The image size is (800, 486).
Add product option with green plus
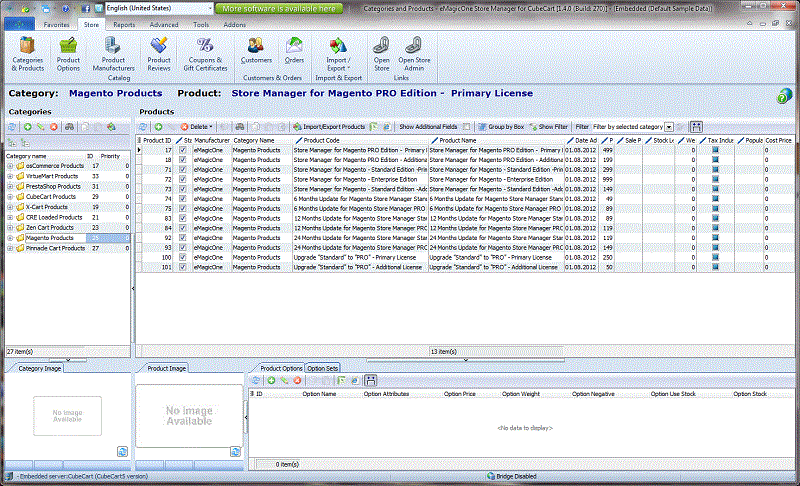pyautogui.click(x=271, y=380)
